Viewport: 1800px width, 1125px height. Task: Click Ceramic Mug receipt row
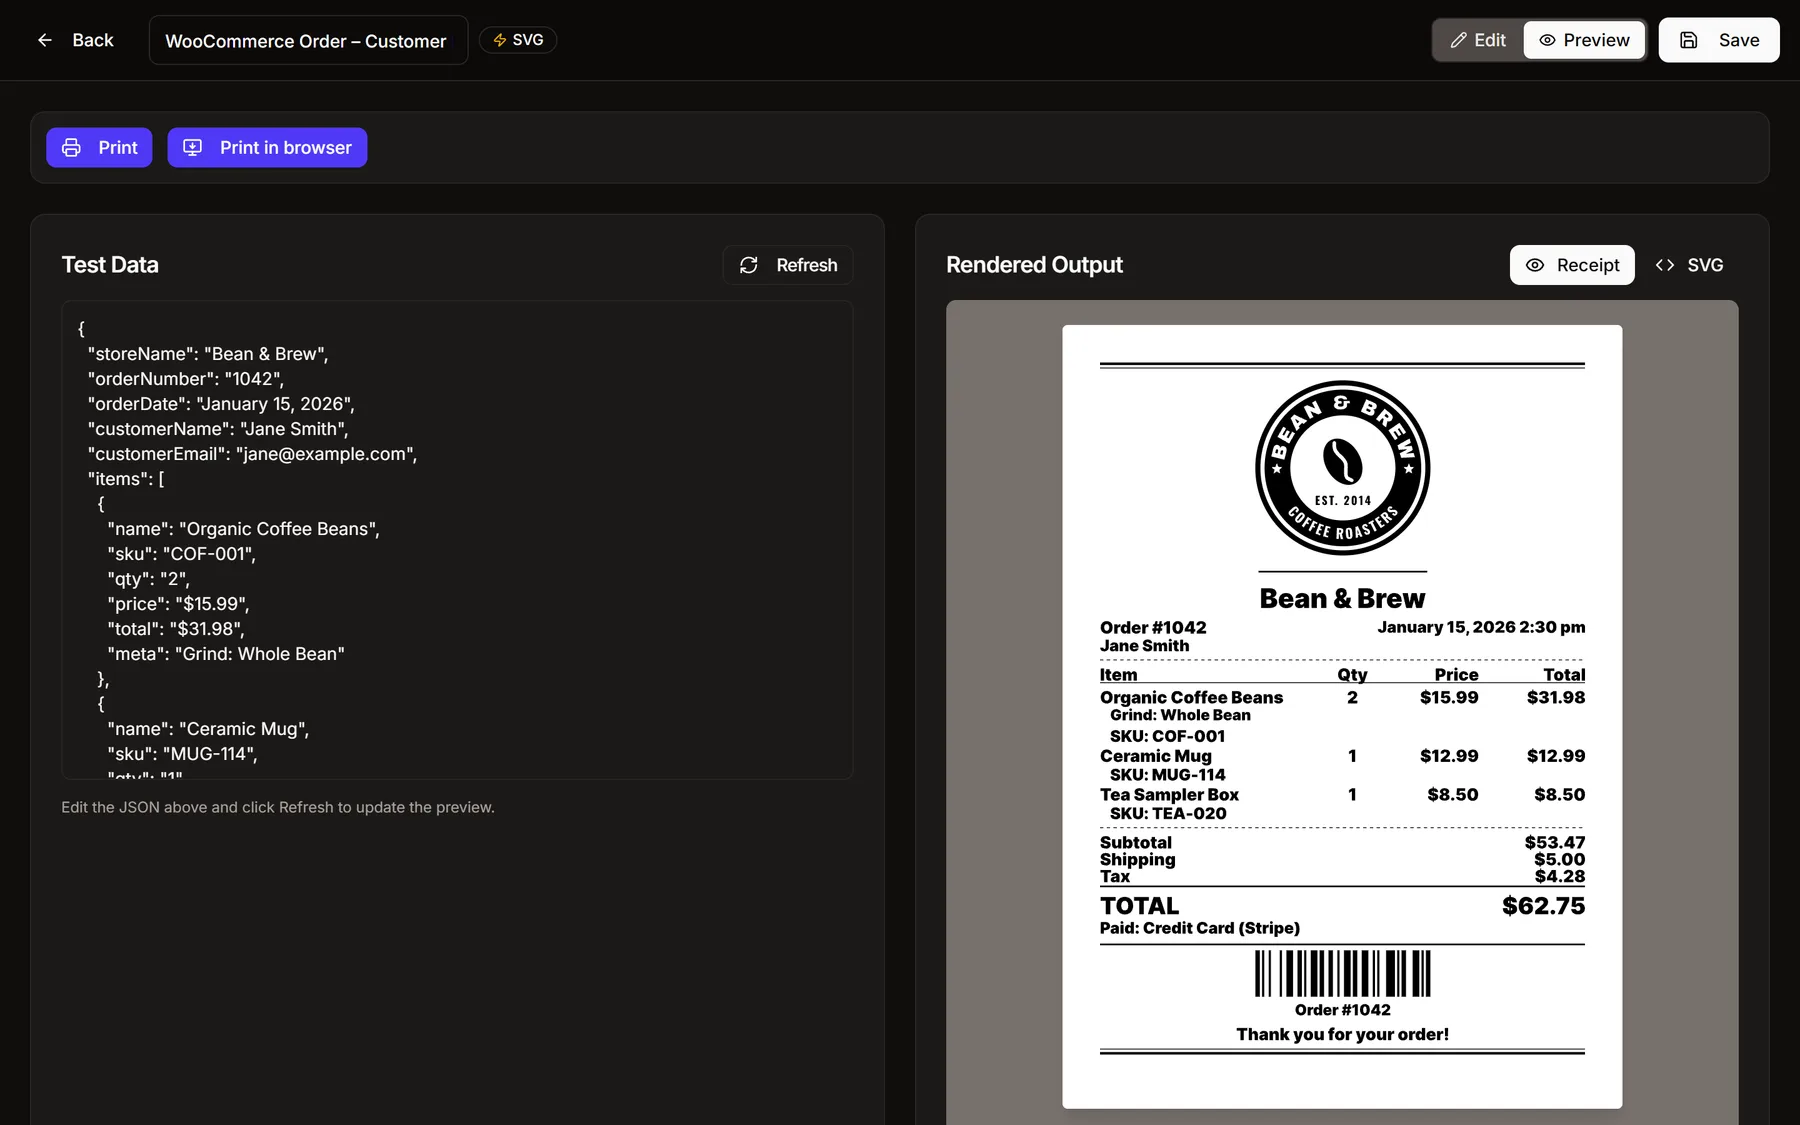click(x=1342, y=756)
